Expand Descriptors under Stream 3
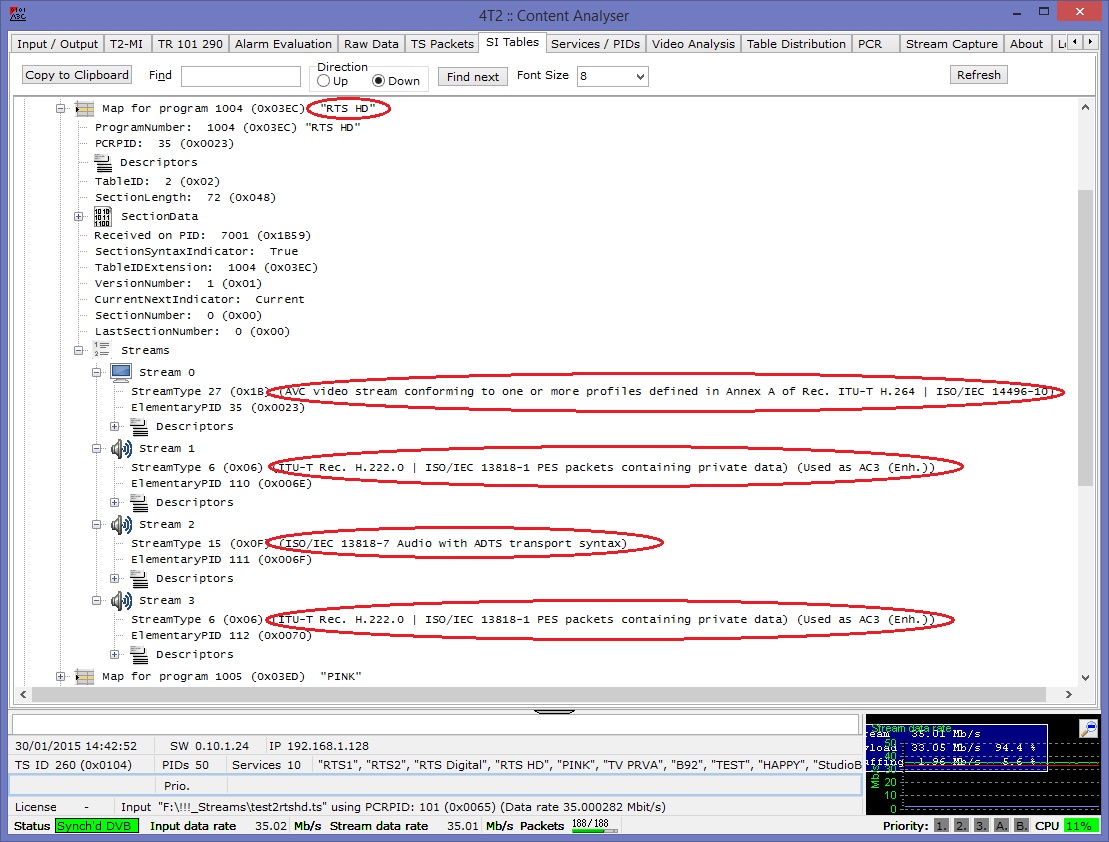Viewport: 1109px width, 842px height. point(115,654)
